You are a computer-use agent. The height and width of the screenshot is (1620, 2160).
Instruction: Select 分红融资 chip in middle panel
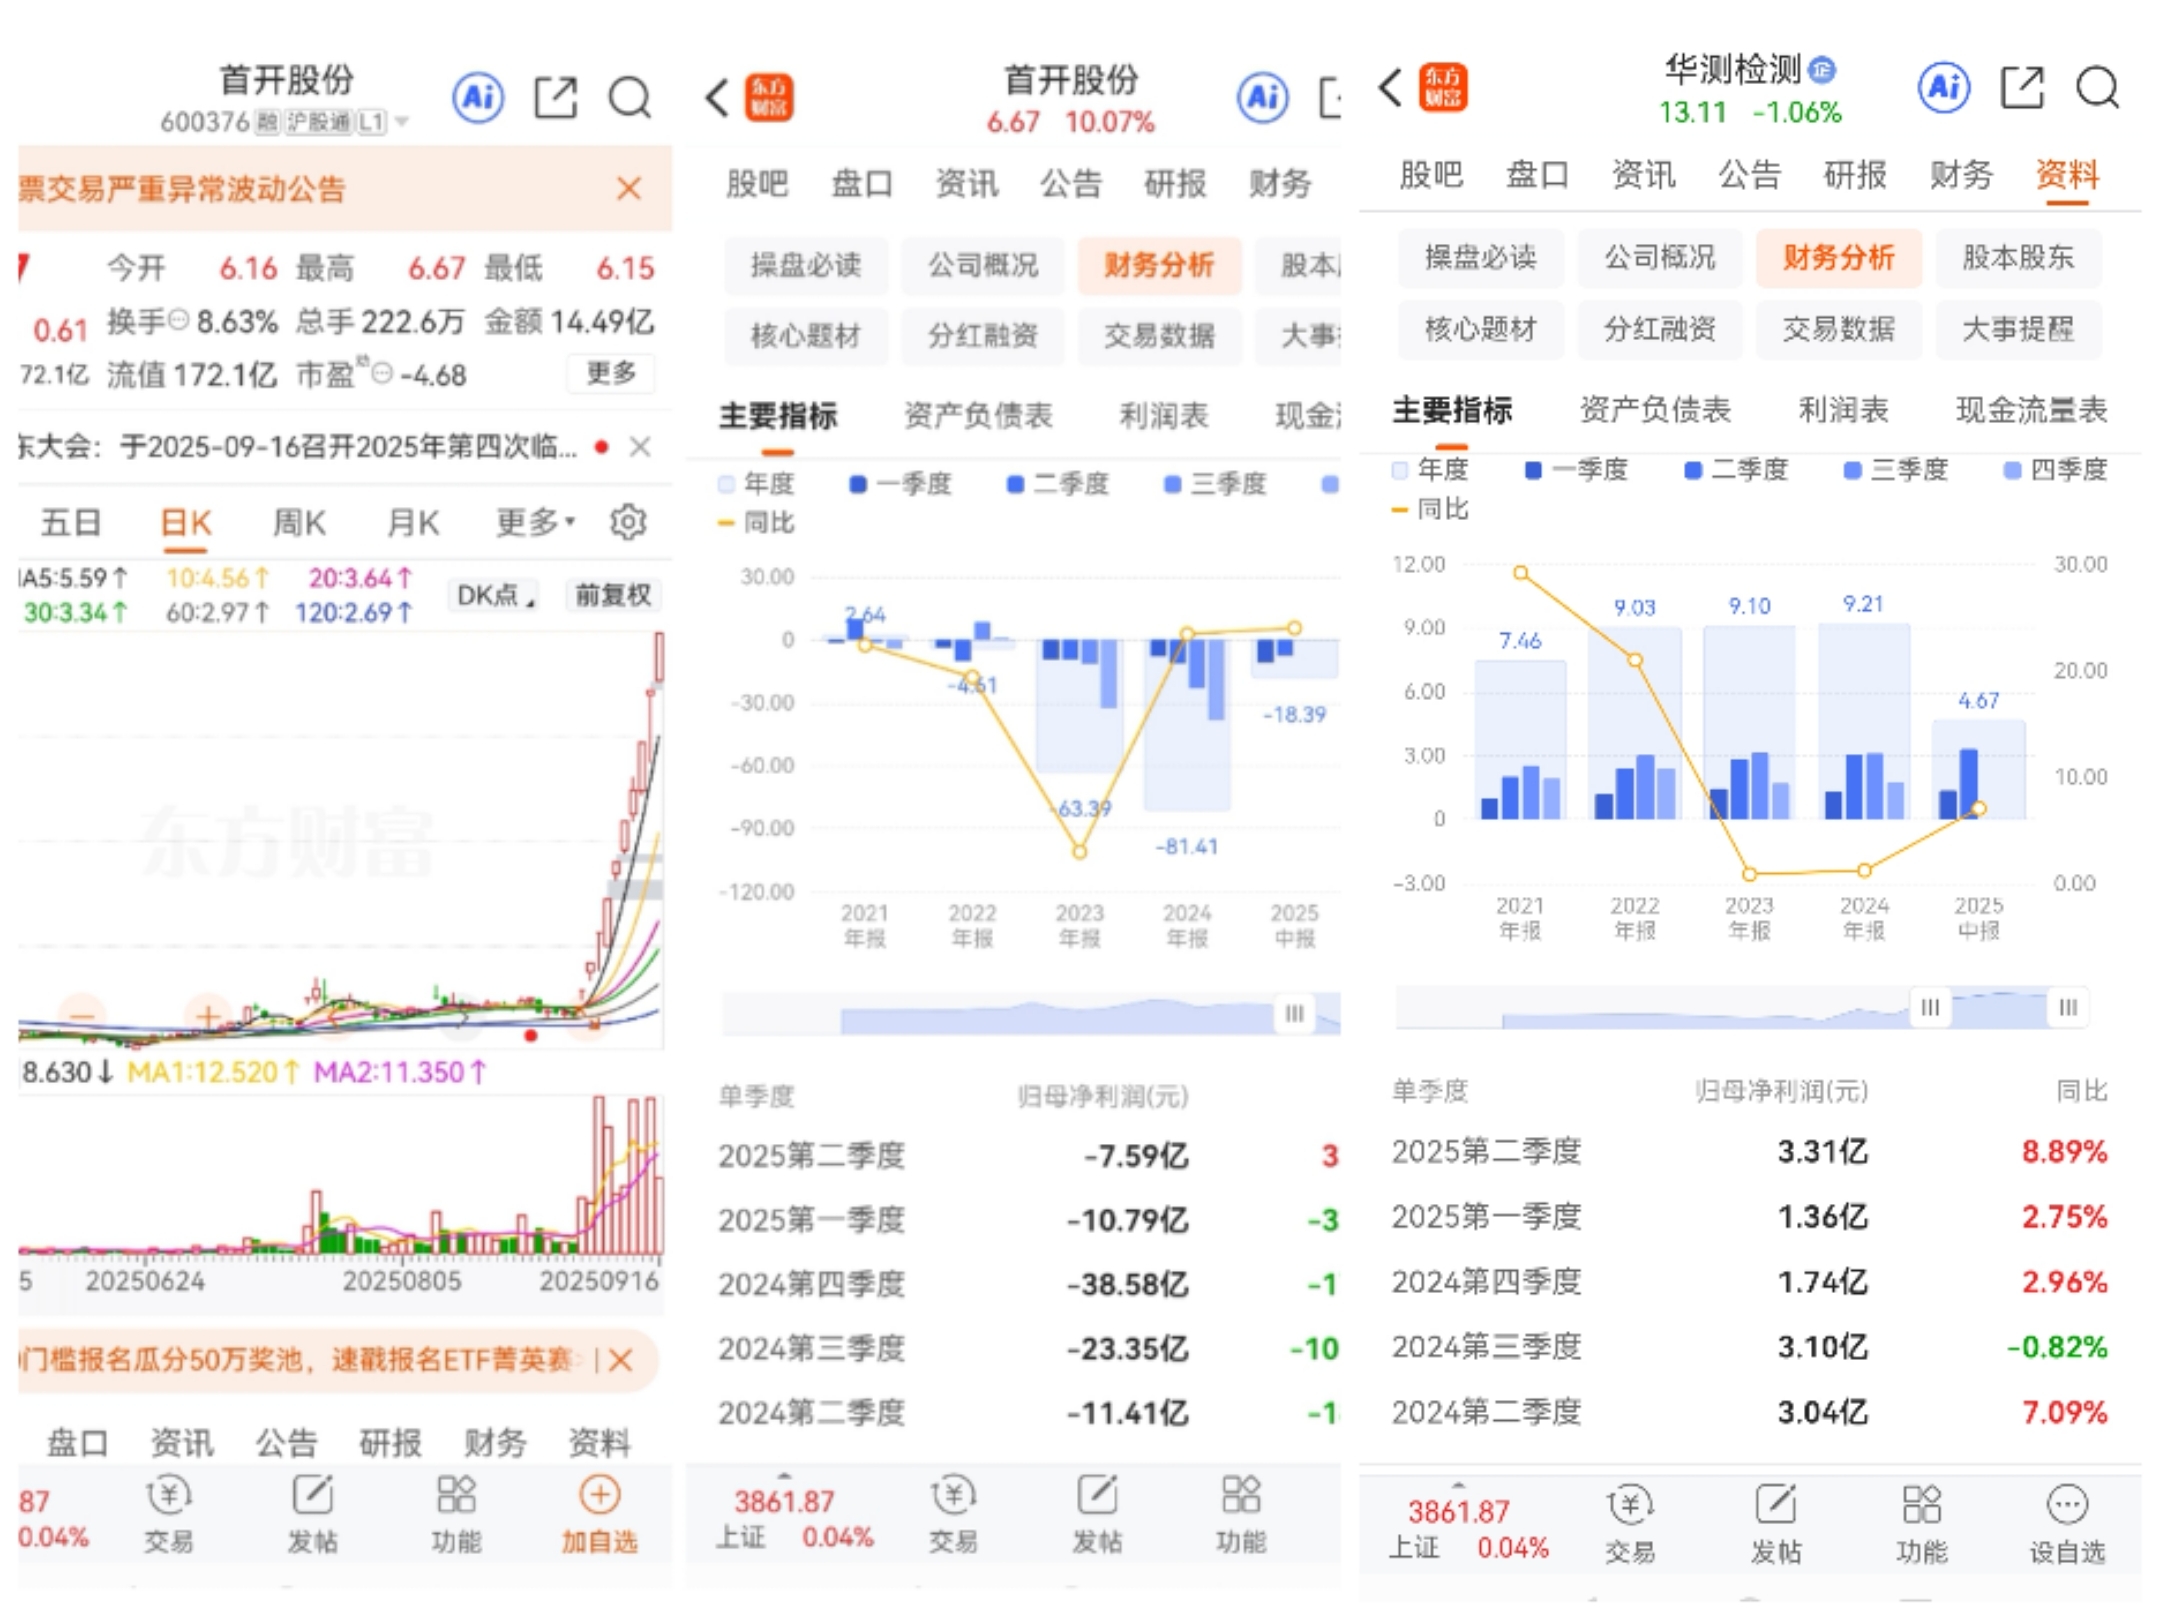point(983,335)
